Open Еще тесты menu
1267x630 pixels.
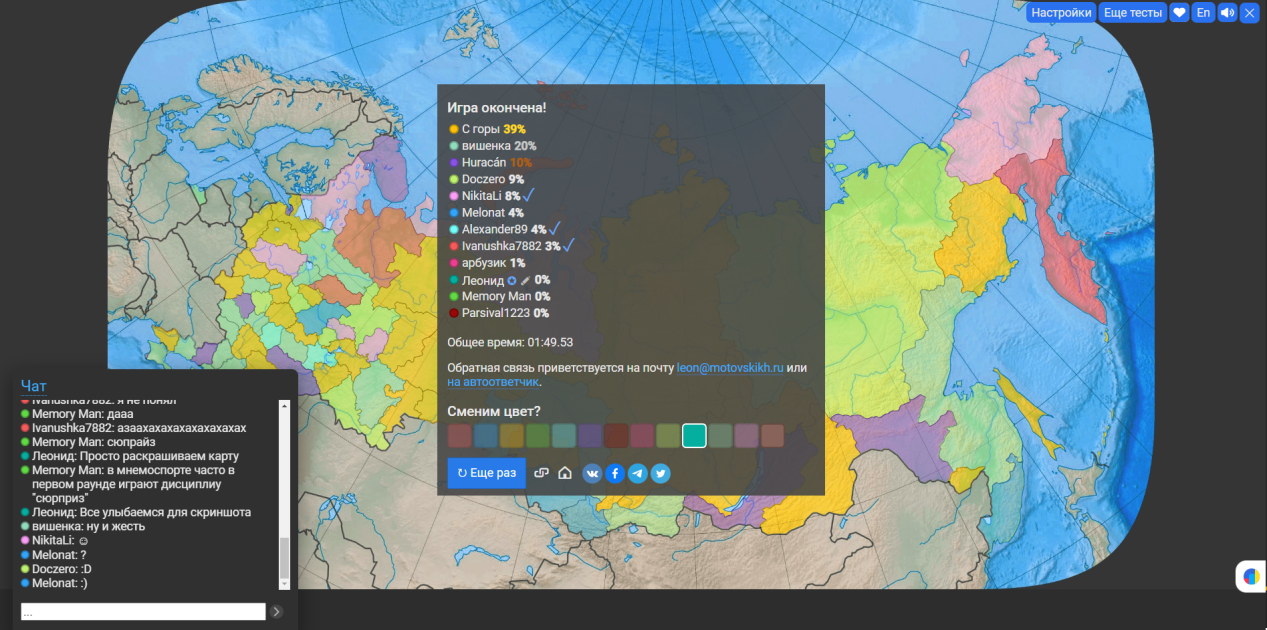pyautogui.click(x=1132, y=13)
